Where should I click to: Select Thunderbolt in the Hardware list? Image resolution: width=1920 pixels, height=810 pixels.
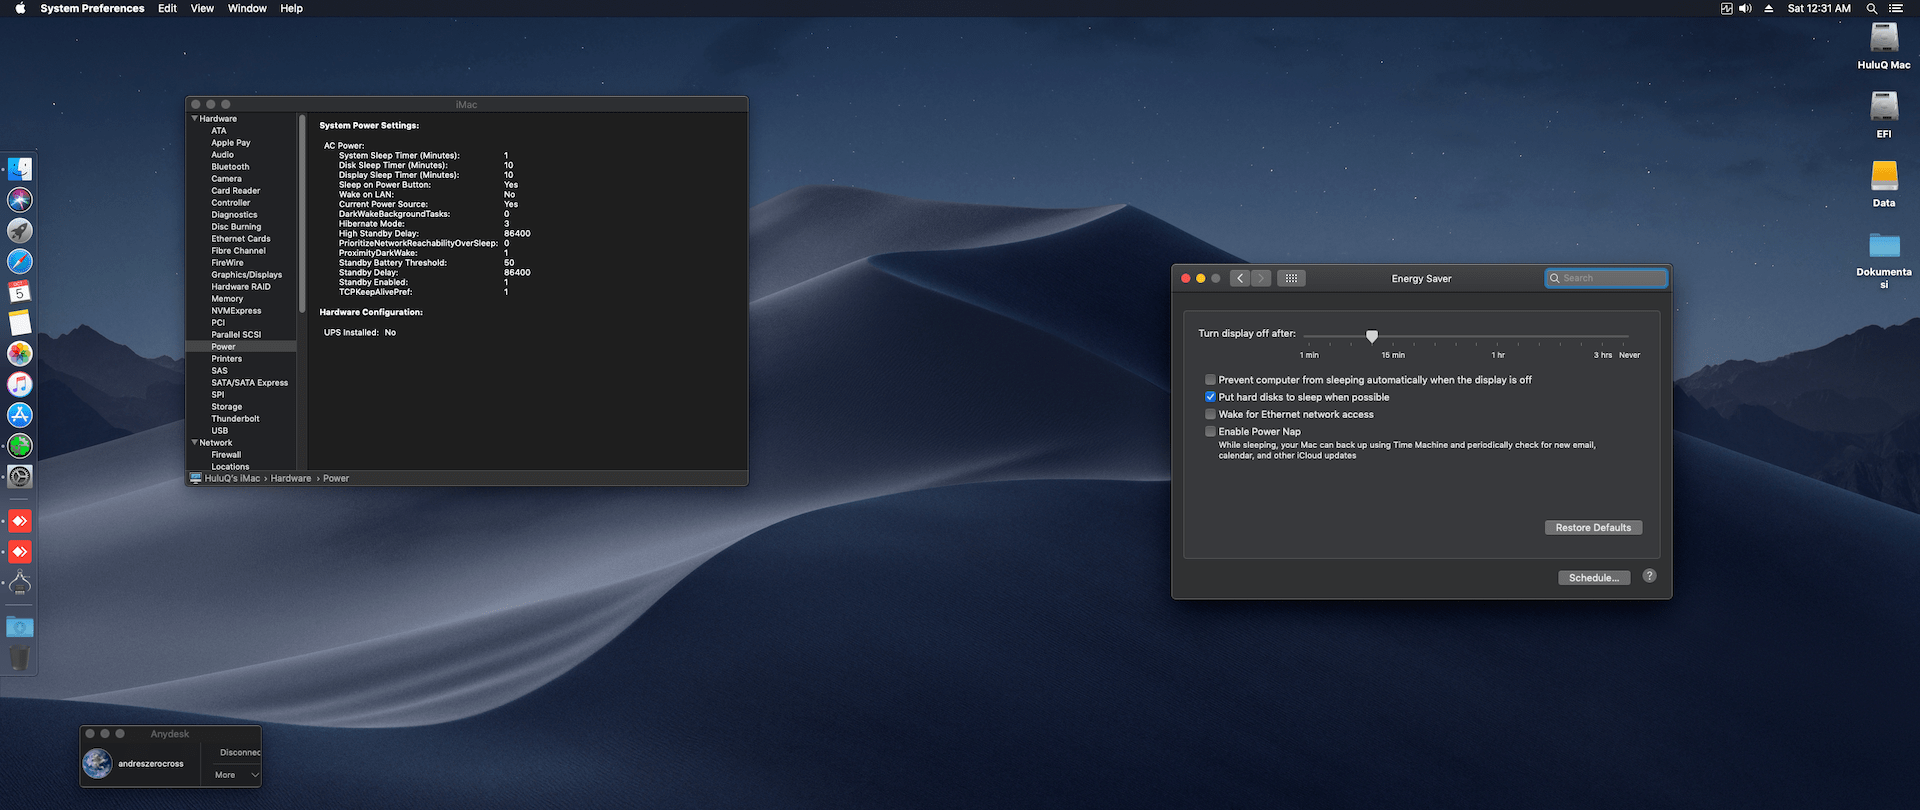(x=235, y=419)
